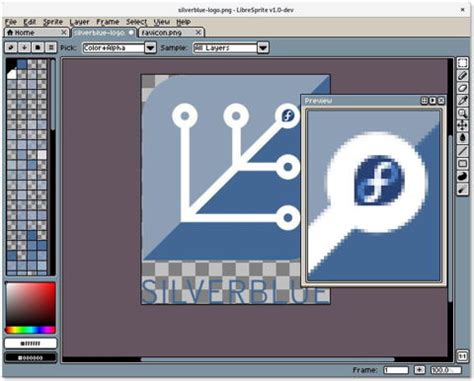The height and width of the screenshot is (381, 474).
Task: Switch to the silverblue-logo tab
Action: [103, 32]
